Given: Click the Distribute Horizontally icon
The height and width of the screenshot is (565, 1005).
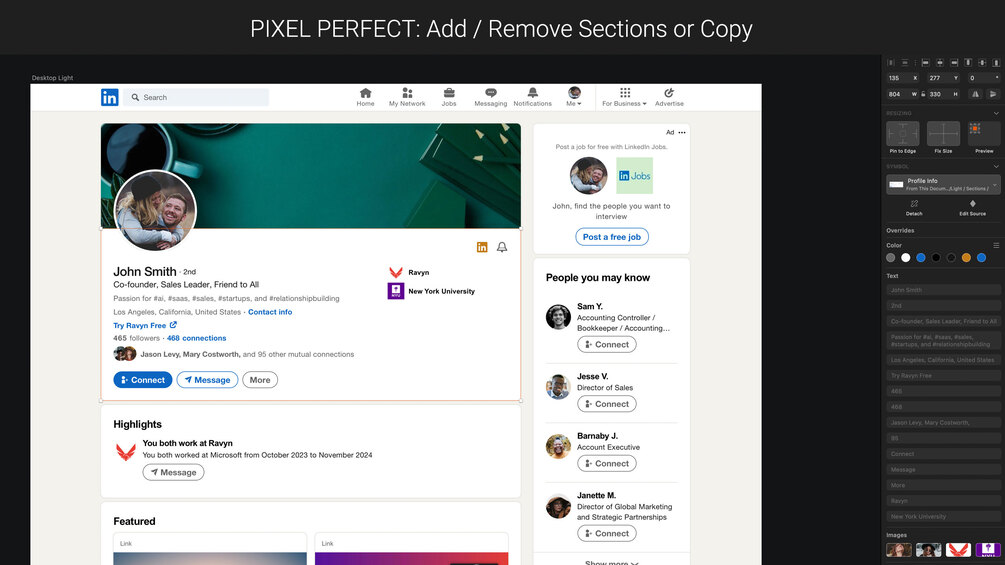Looking at the screenshot, I should click(x=890, y=63).
